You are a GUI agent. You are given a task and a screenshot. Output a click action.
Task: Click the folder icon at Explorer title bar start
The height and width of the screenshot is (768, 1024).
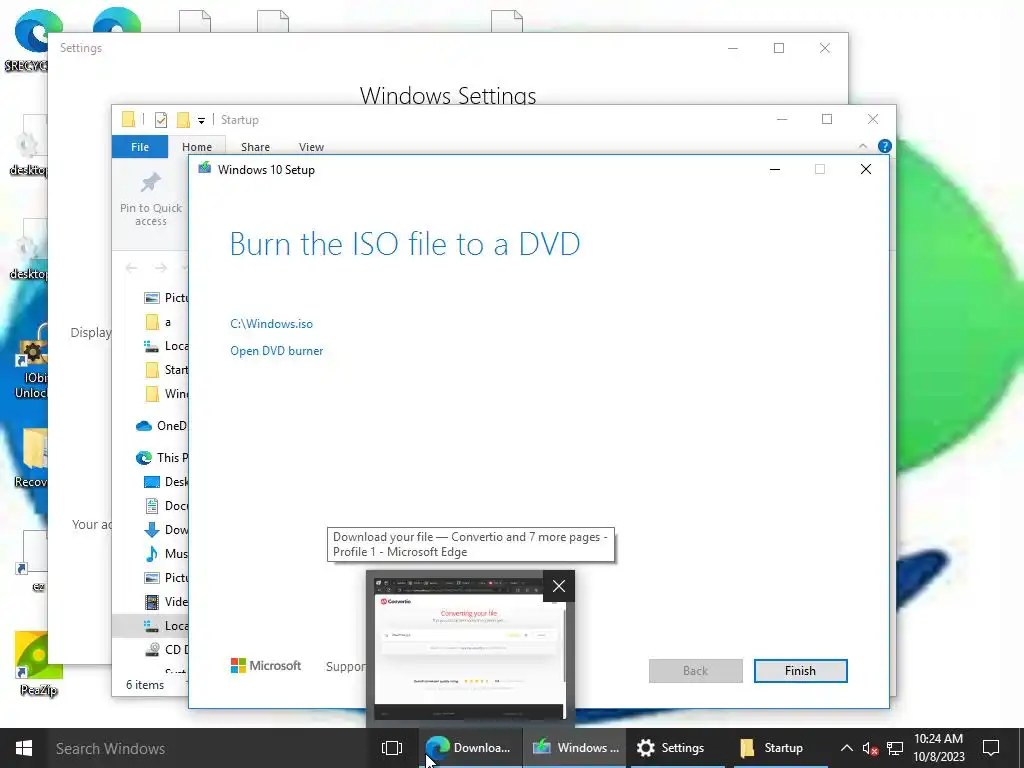[x=128, y=120]
